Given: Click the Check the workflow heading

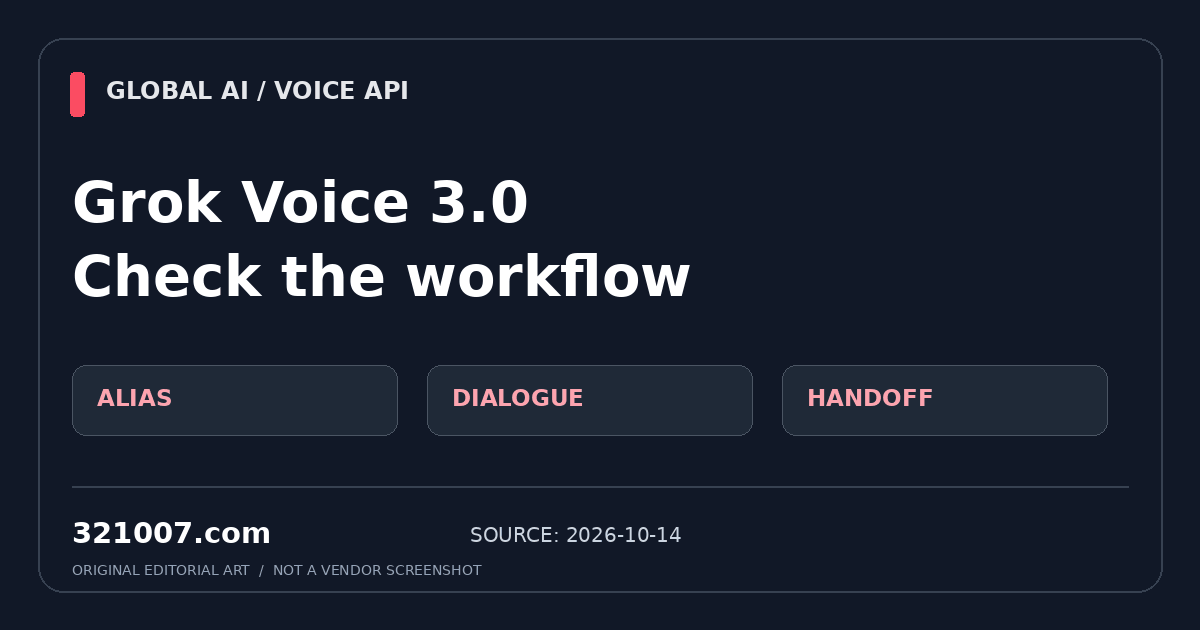Looking at the screenshot, I should 381,277.
